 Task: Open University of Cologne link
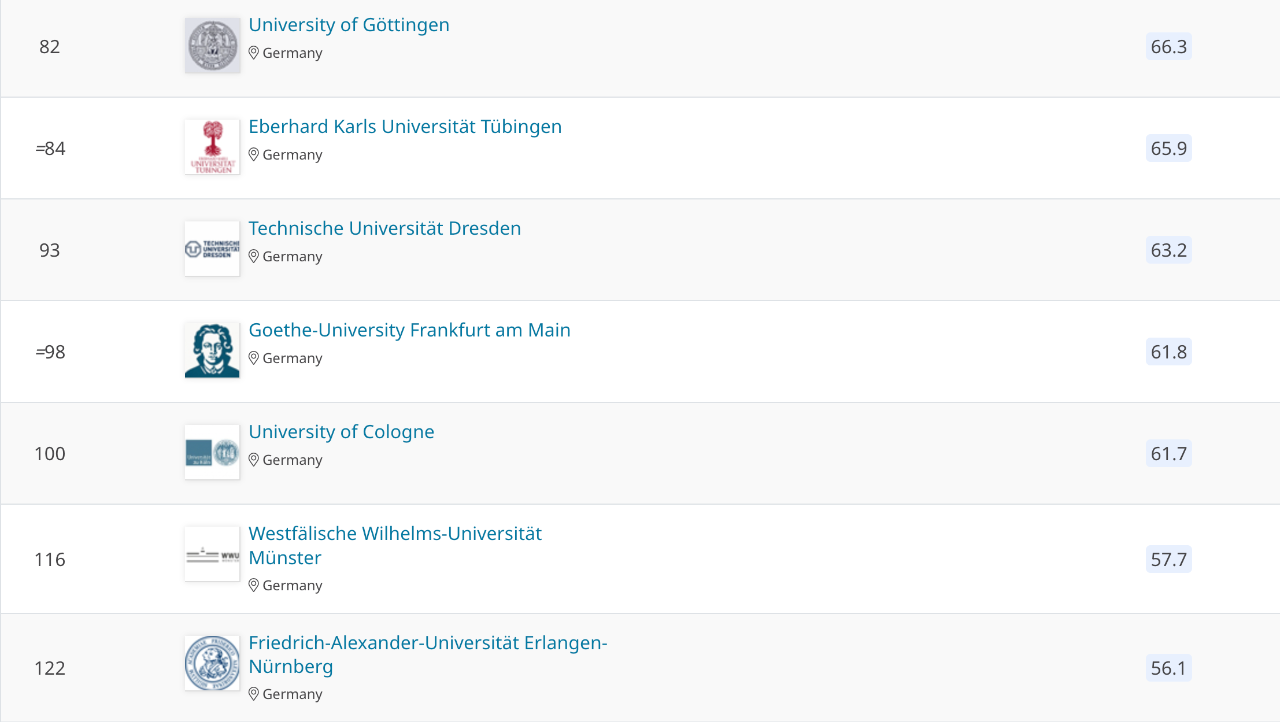[342, 432]
